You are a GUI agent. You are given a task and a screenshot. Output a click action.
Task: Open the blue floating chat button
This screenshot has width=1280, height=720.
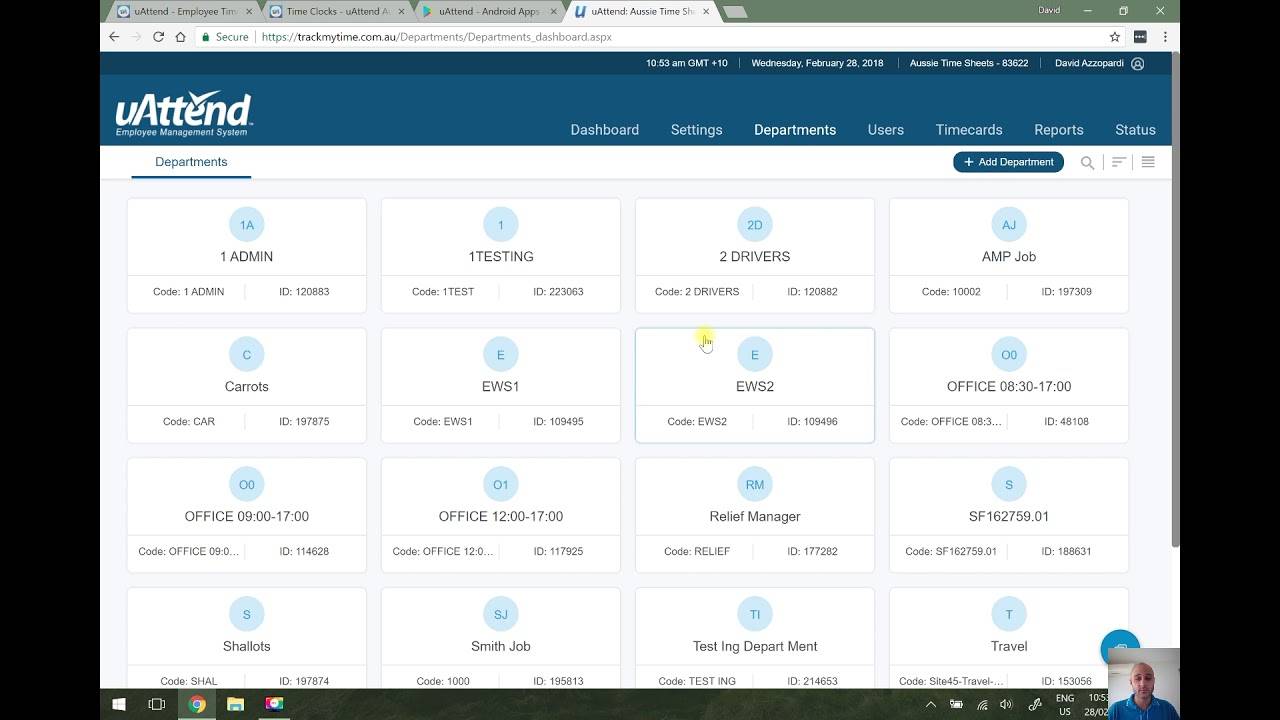[x=1120, y=649]
